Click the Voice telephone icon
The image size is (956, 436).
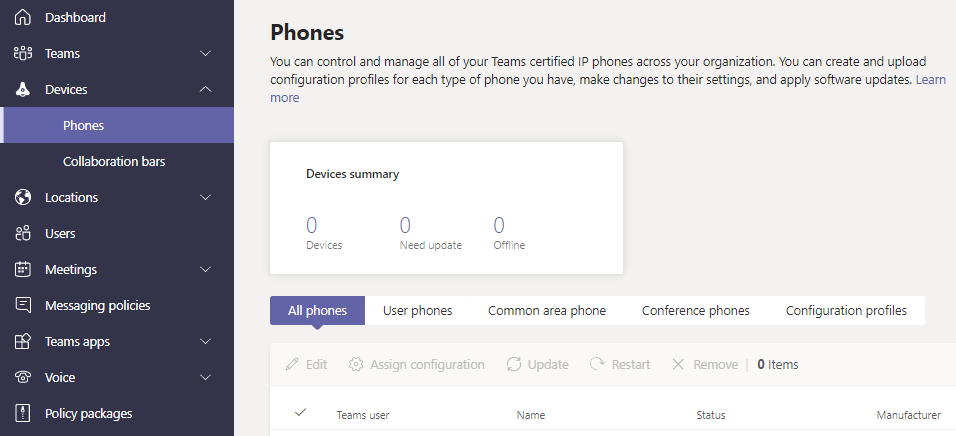tap(23, 377)
